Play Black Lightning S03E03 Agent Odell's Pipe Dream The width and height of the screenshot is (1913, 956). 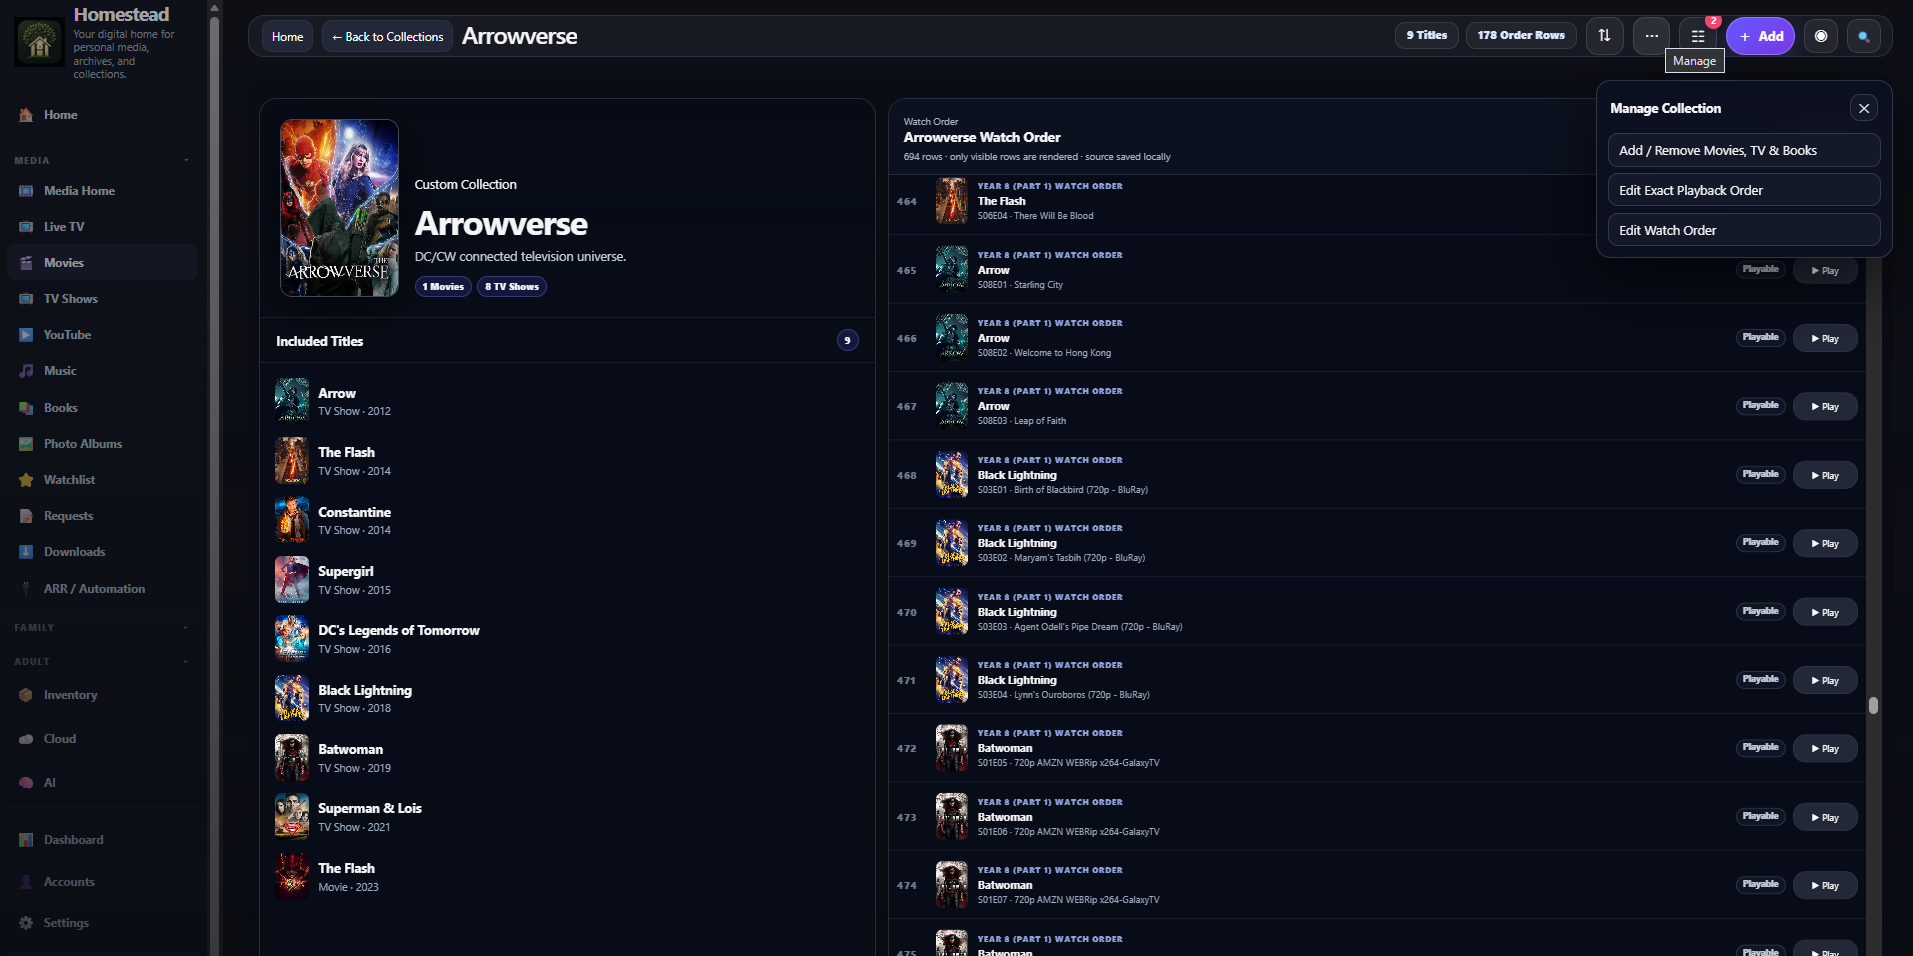pyautogui.click(x=1825, y=613)
